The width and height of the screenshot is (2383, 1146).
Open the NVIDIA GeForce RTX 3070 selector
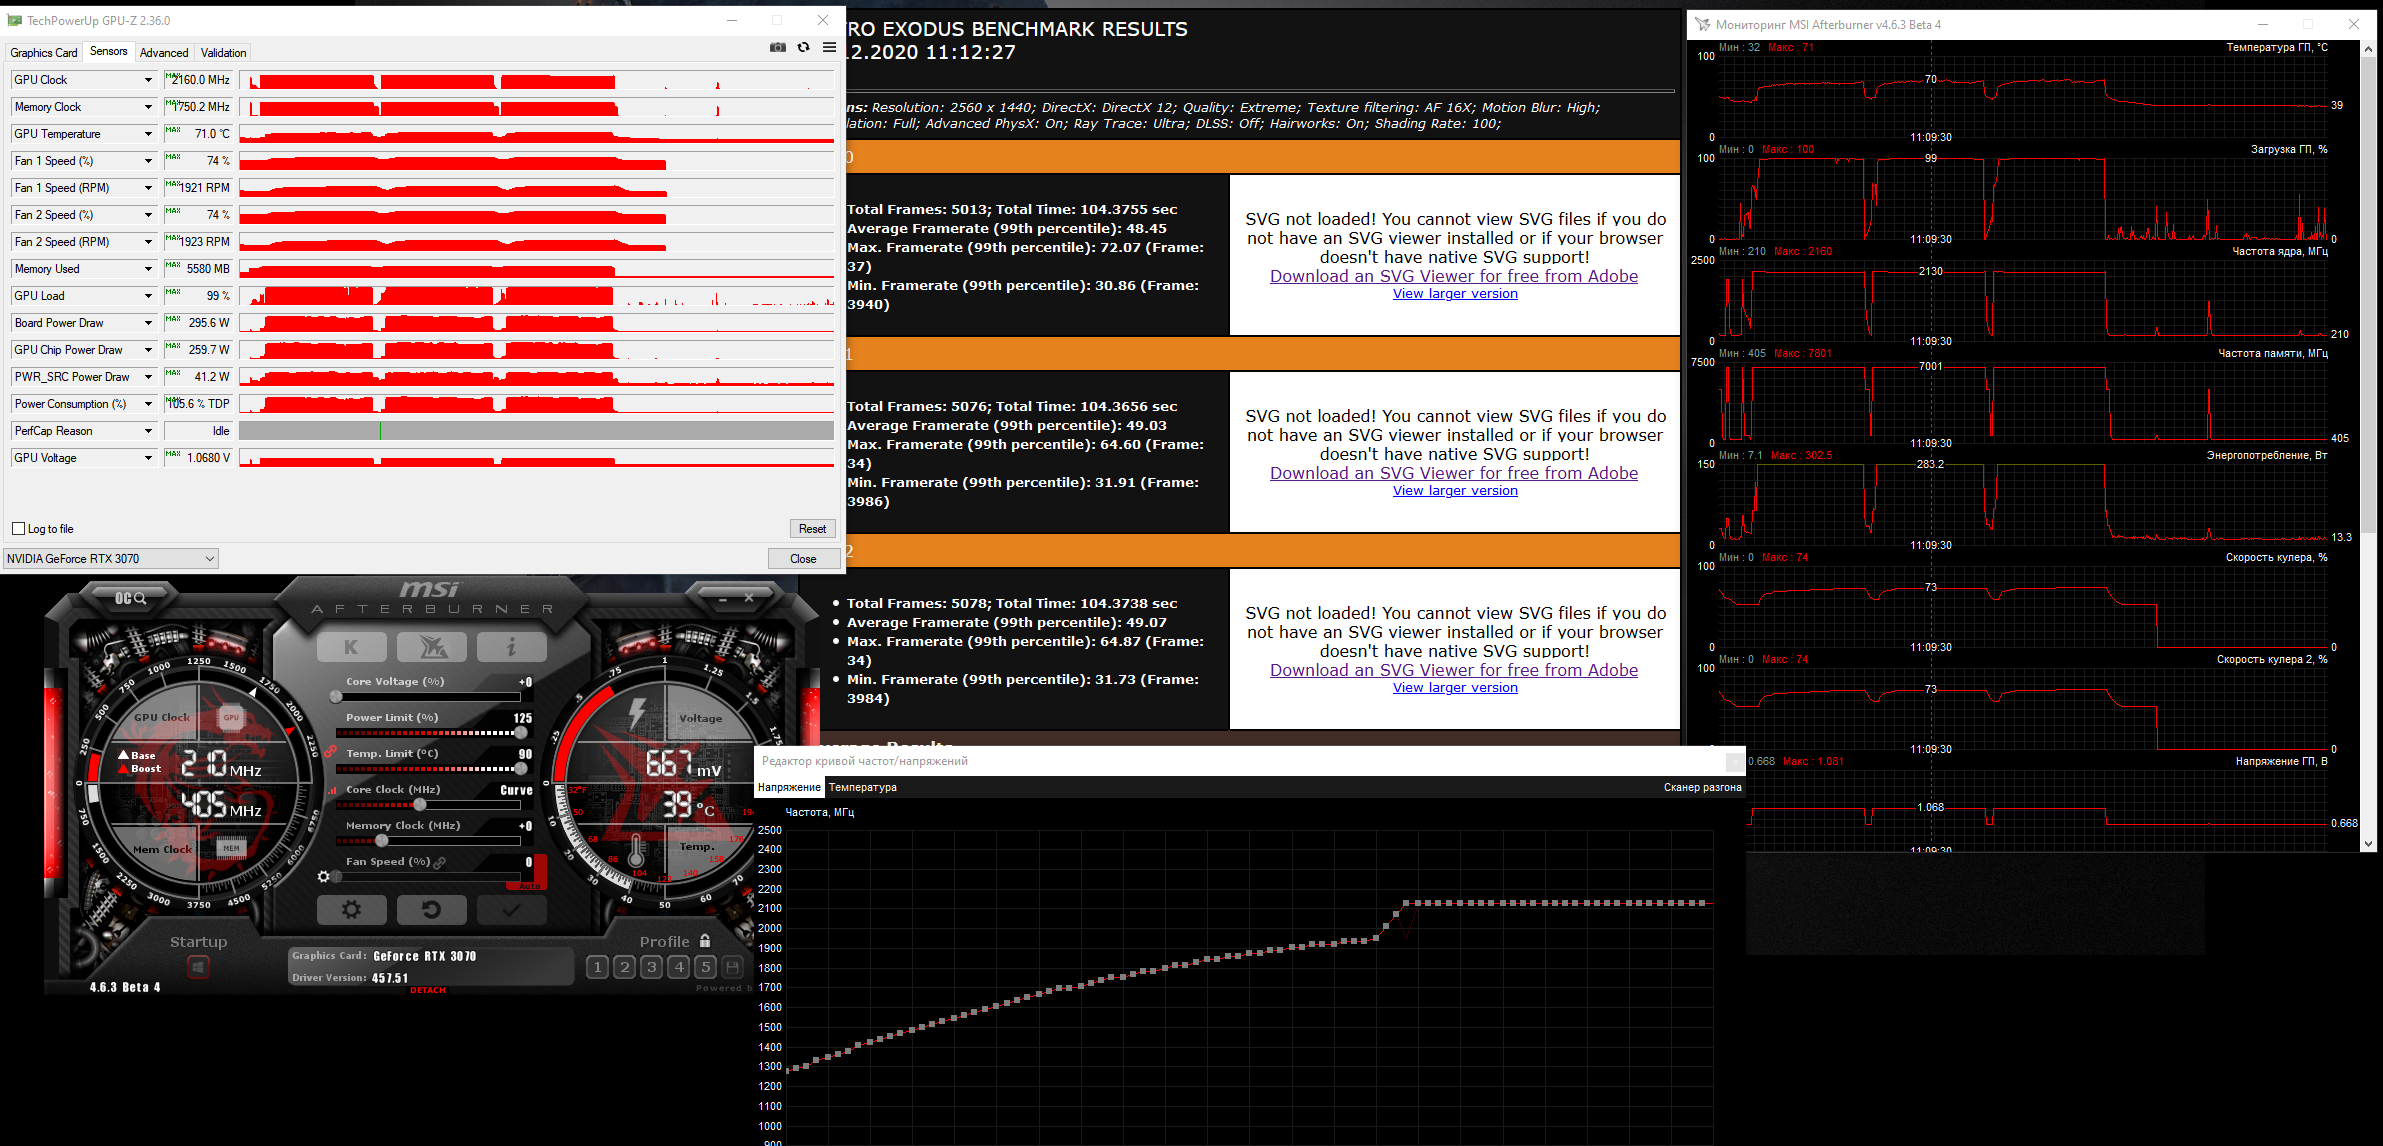110,559
